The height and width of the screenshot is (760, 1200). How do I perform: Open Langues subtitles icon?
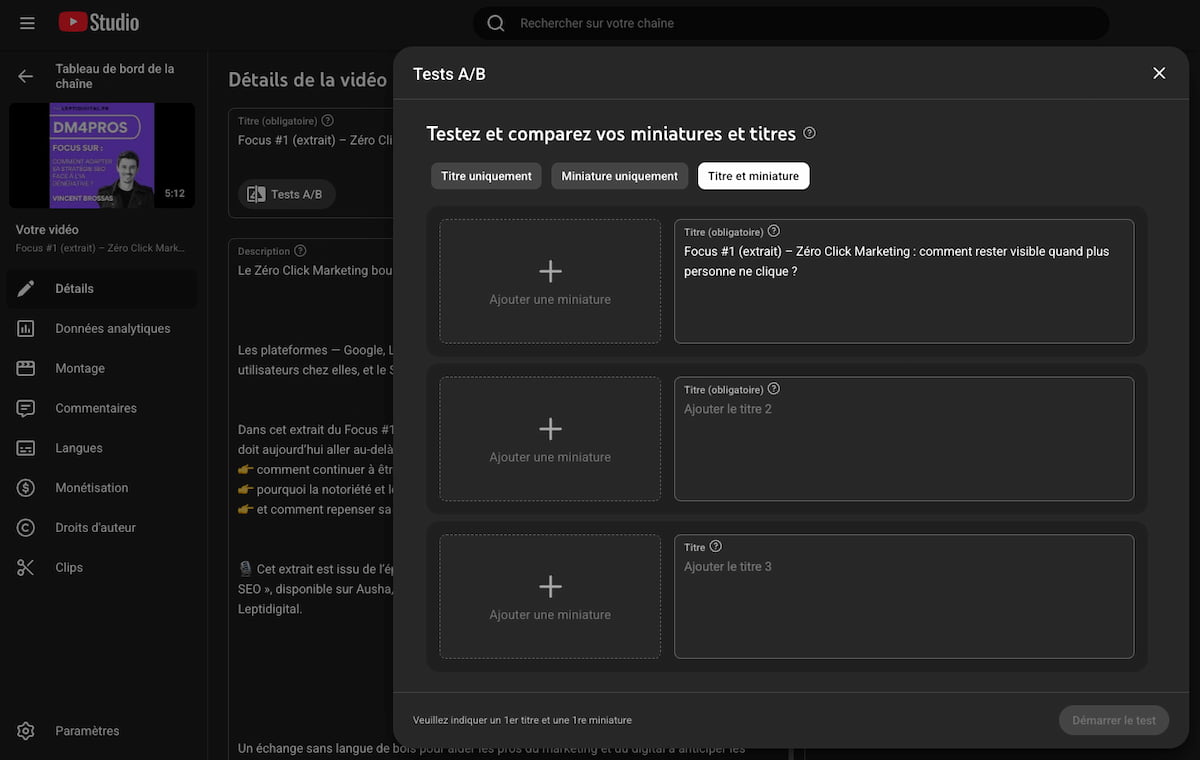tap(26, 448)
